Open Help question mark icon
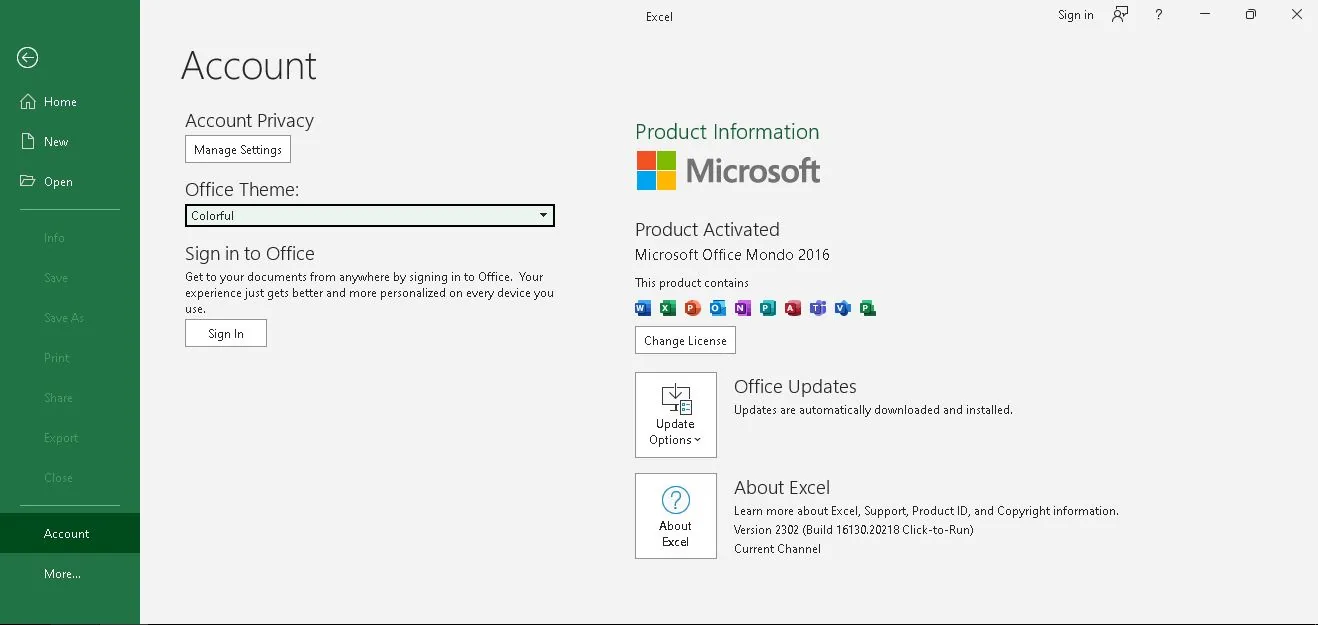 click(1158, 15)
